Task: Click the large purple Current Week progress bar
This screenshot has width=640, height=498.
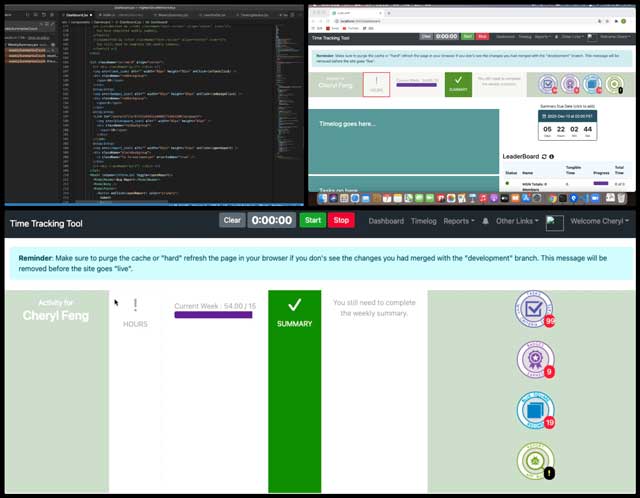Action: coord(214,315)
